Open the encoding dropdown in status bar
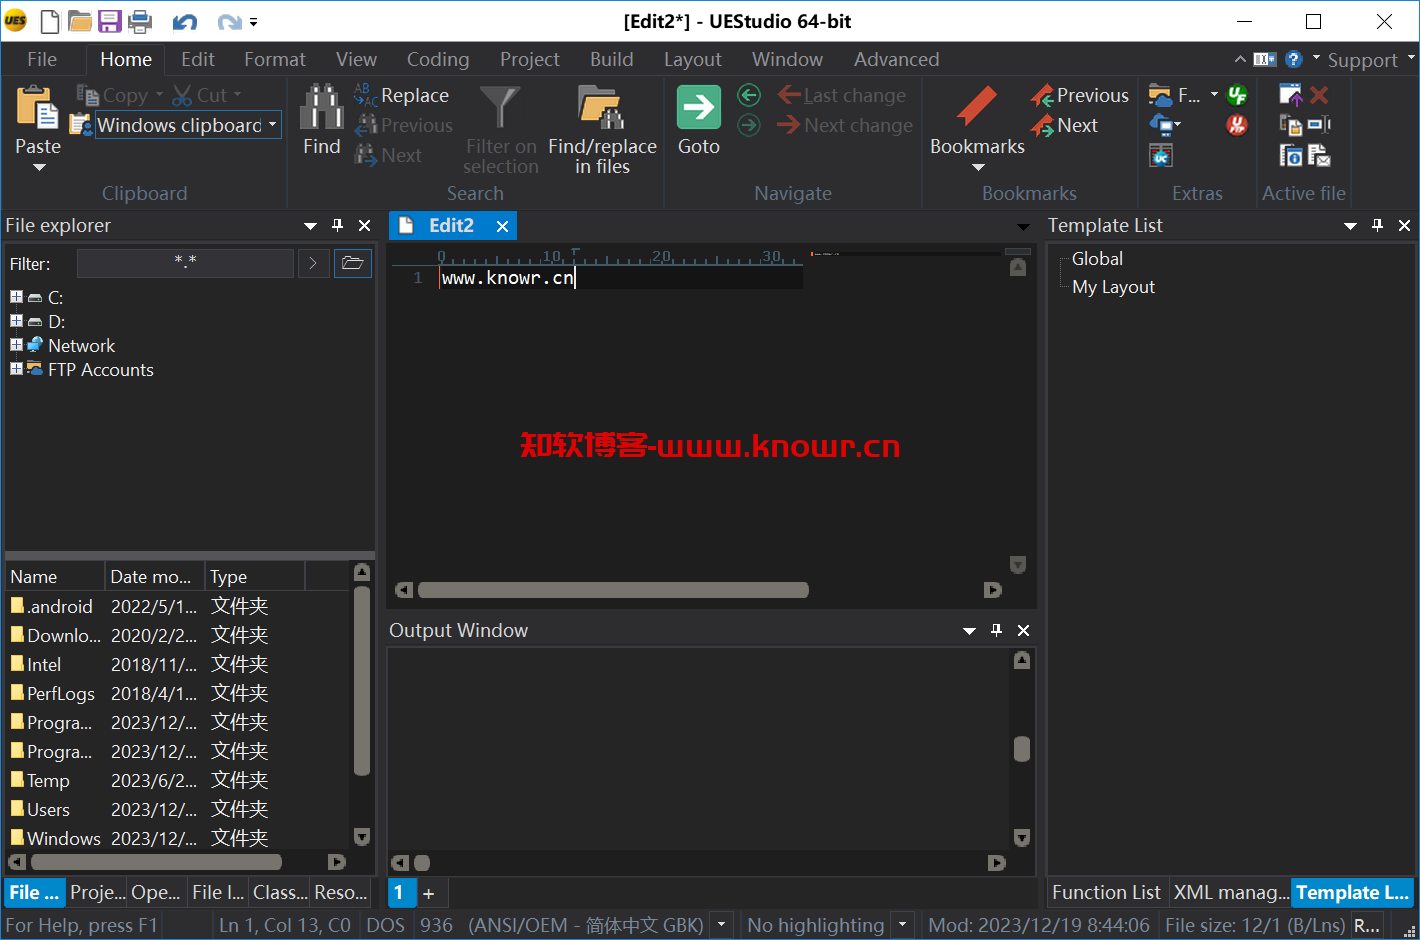 coord(721,925)
